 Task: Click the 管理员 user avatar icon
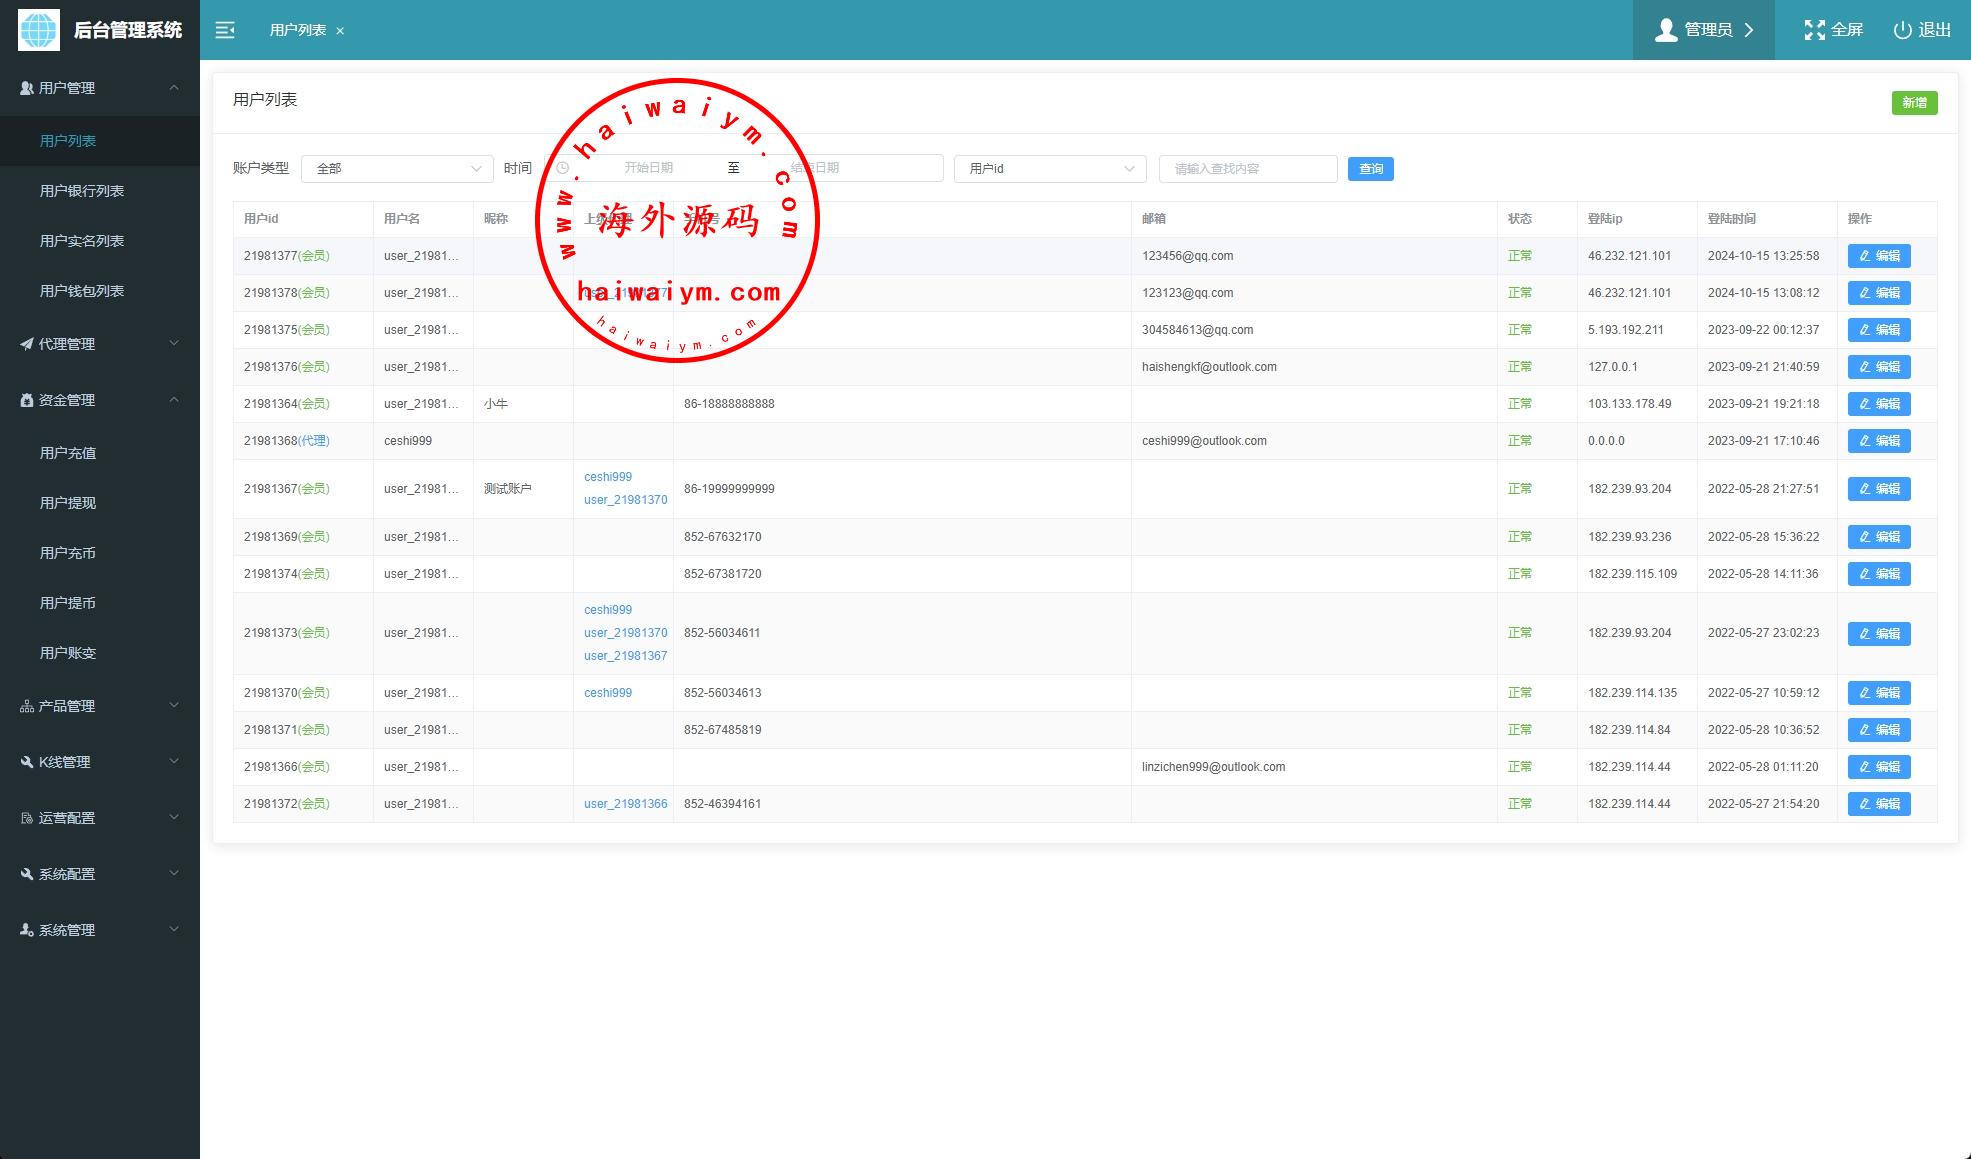(1666, 30)
